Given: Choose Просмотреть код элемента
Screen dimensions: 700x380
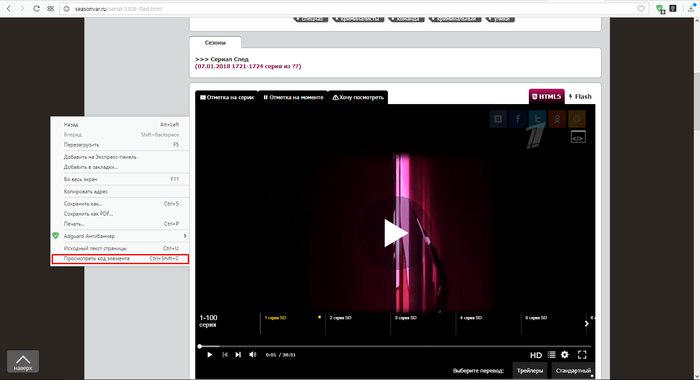Looking at the screenshot, I should pyautogui.click(x=121, y=259).
